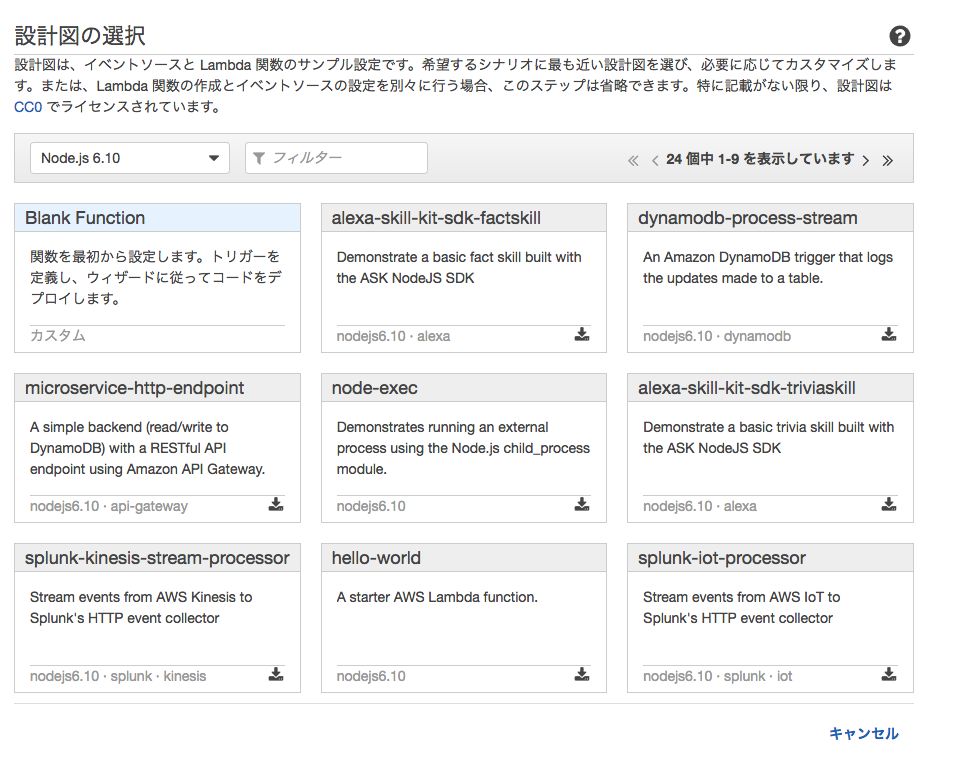Click the filter funnel icon
979x760 pixels.
point(260,158)
